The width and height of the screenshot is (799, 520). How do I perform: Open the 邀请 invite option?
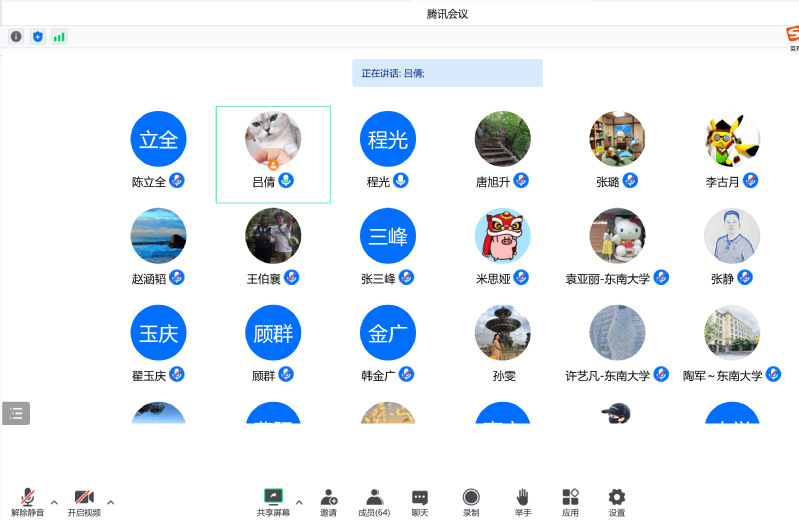[329, 502]
